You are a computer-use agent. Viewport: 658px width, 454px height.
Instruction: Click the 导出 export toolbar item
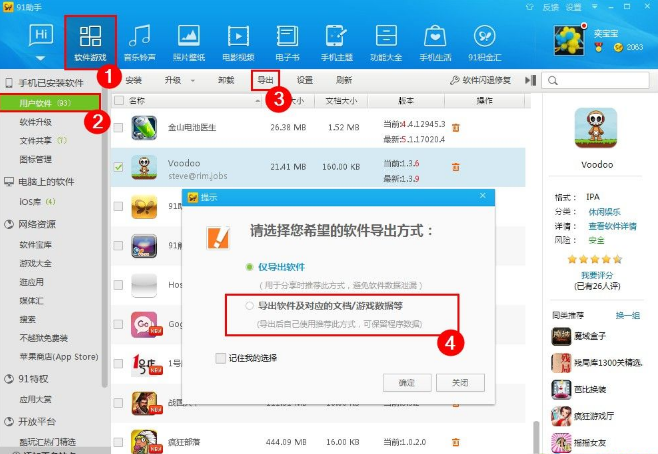[264, 79]
